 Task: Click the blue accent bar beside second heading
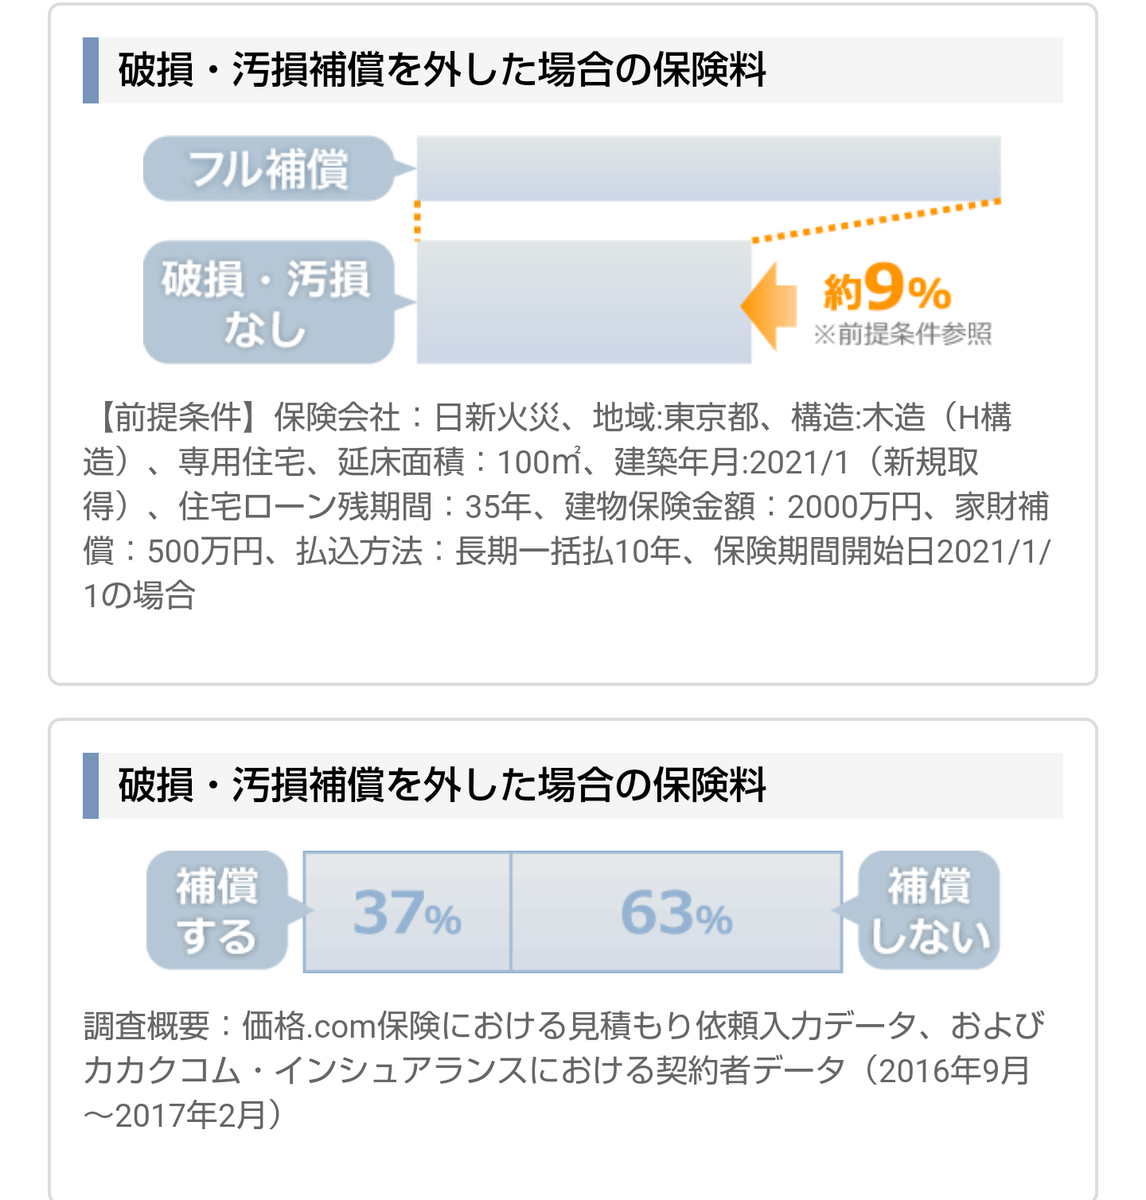pyautogui.click(x=91, y=786)
